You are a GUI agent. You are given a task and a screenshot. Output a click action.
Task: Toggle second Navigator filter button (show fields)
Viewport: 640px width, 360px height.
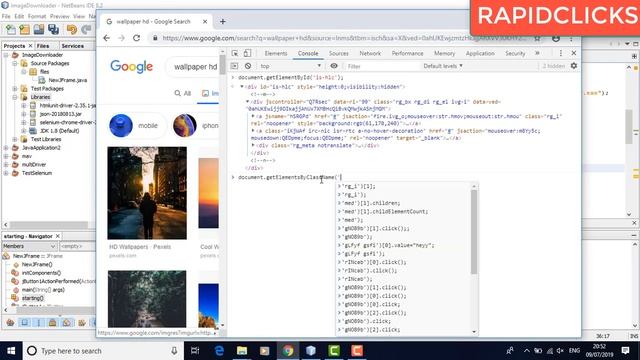[24, 323]
